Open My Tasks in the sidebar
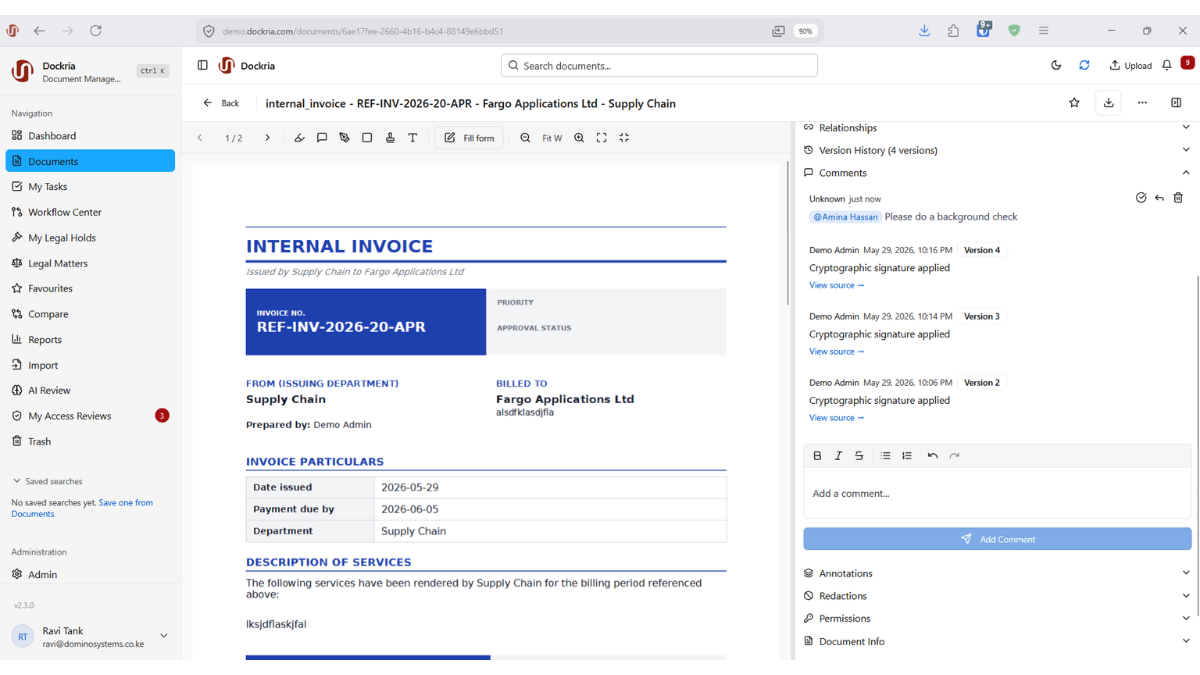The width and height of the screenshot is (1200, 675). (90, 187)
